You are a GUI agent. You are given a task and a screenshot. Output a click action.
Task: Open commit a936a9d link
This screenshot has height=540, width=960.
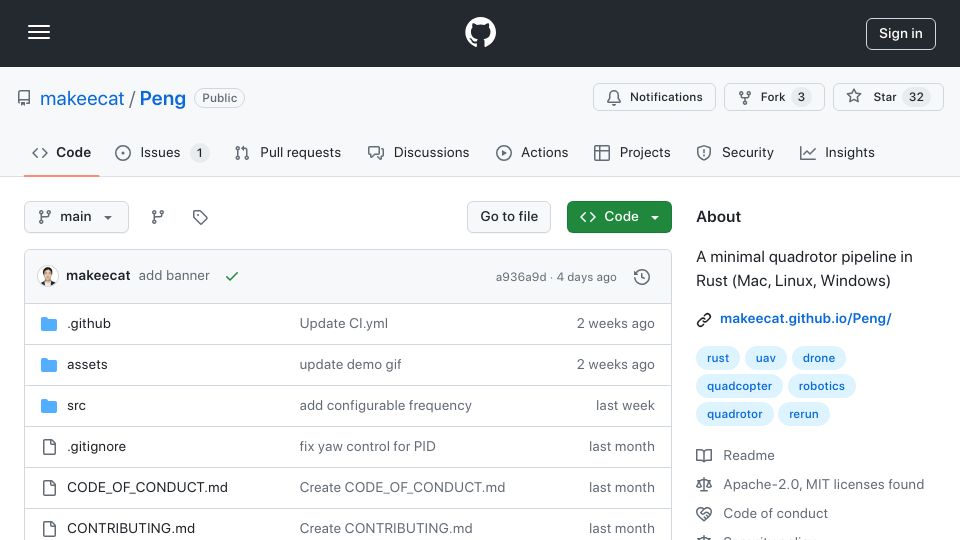pyautogui.click(x=521, y=277)
